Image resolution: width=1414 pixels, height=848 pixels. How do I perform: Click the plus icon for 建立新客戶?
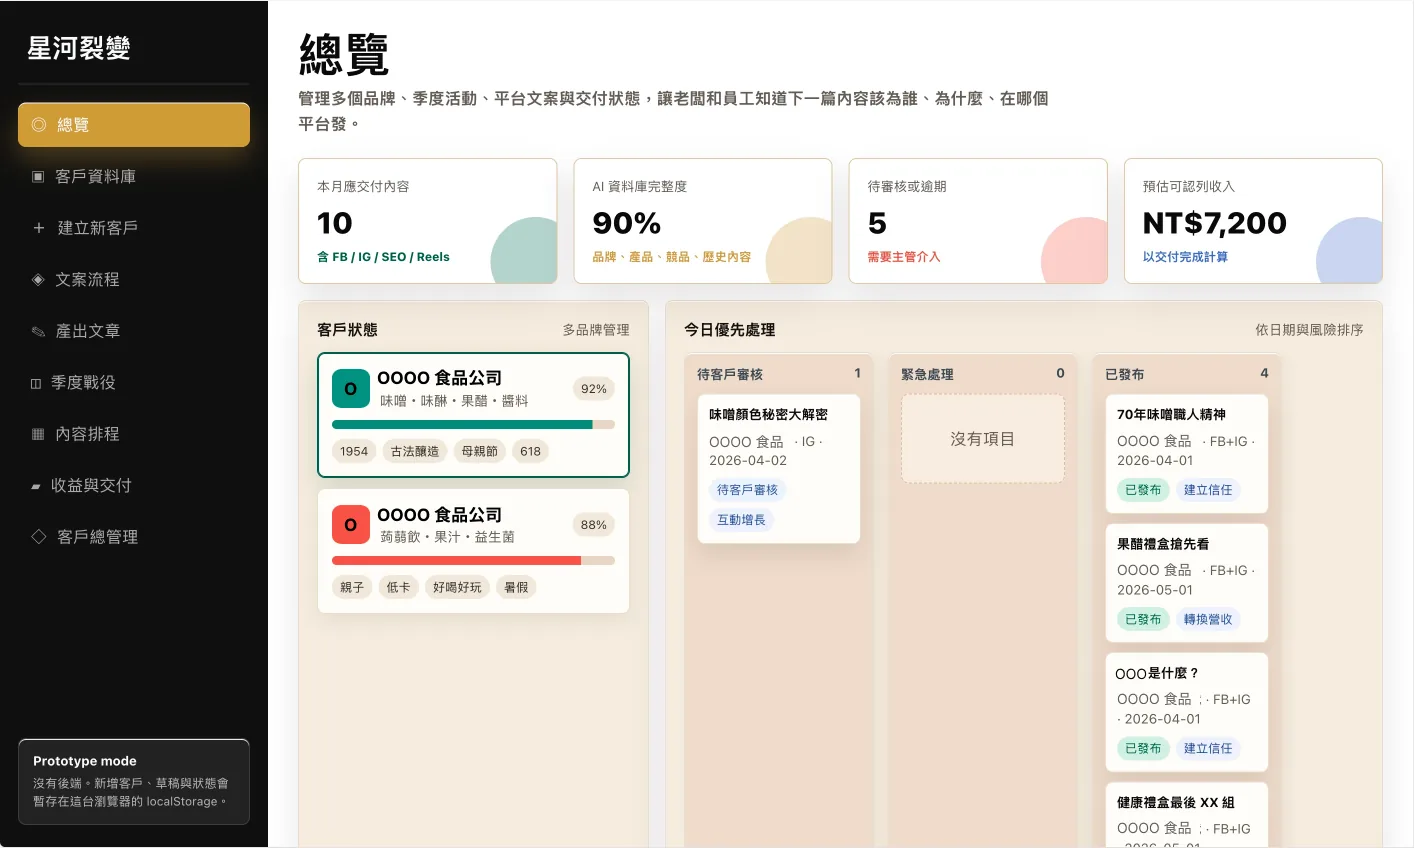[39, 228]
